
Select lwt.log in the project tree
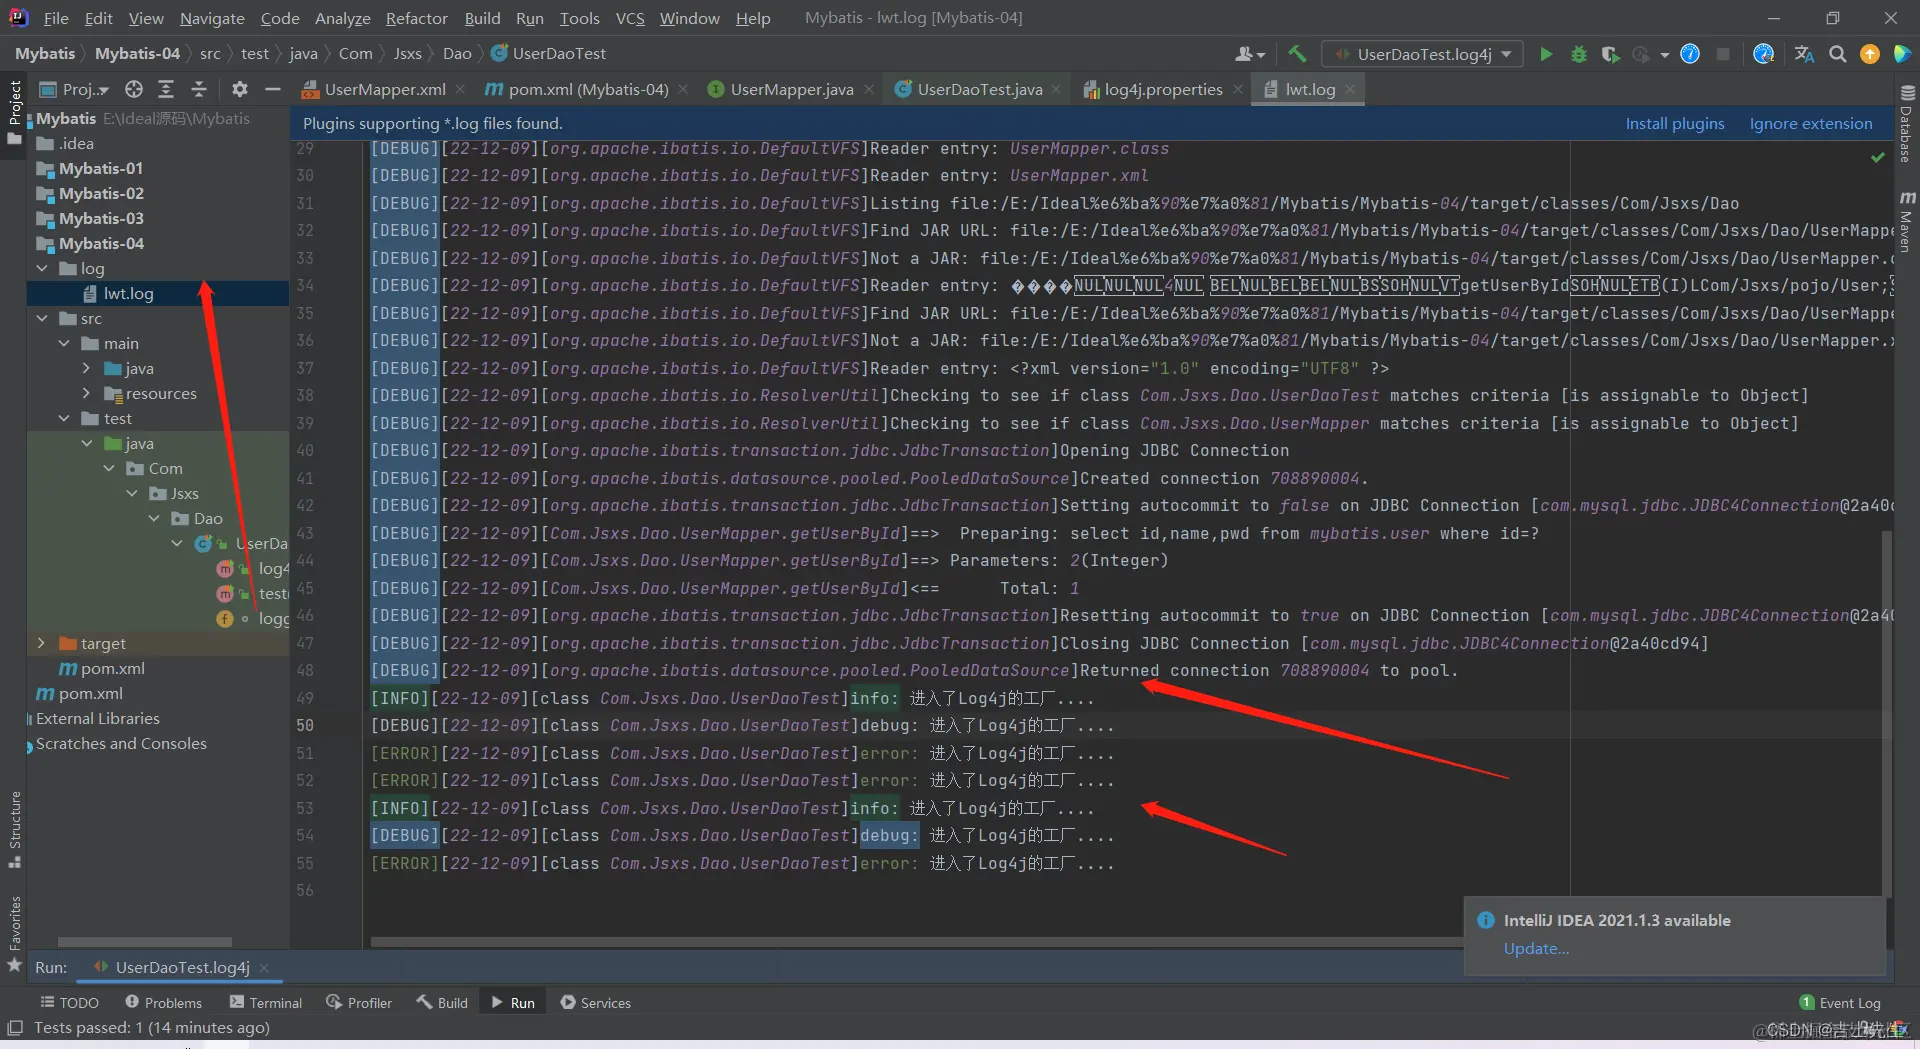coord(128,293)
